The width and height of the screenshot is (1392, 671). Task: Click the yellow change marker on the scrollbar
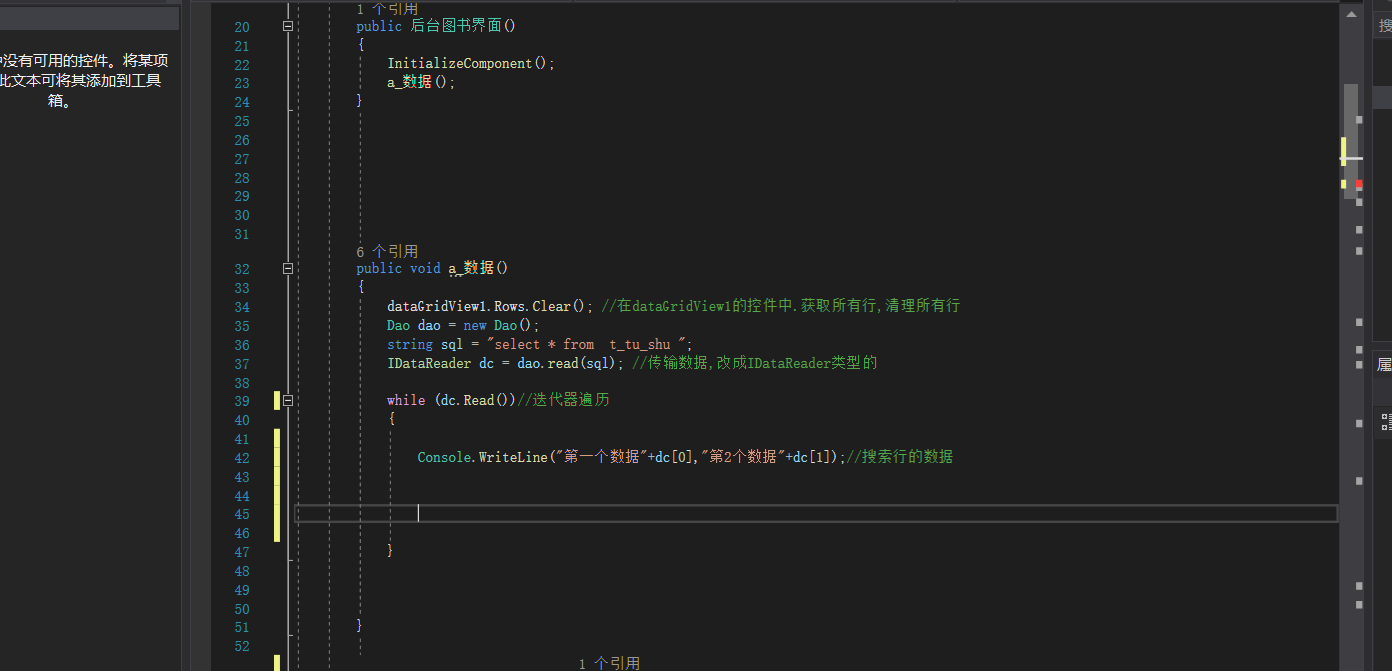coord(1344,151)
